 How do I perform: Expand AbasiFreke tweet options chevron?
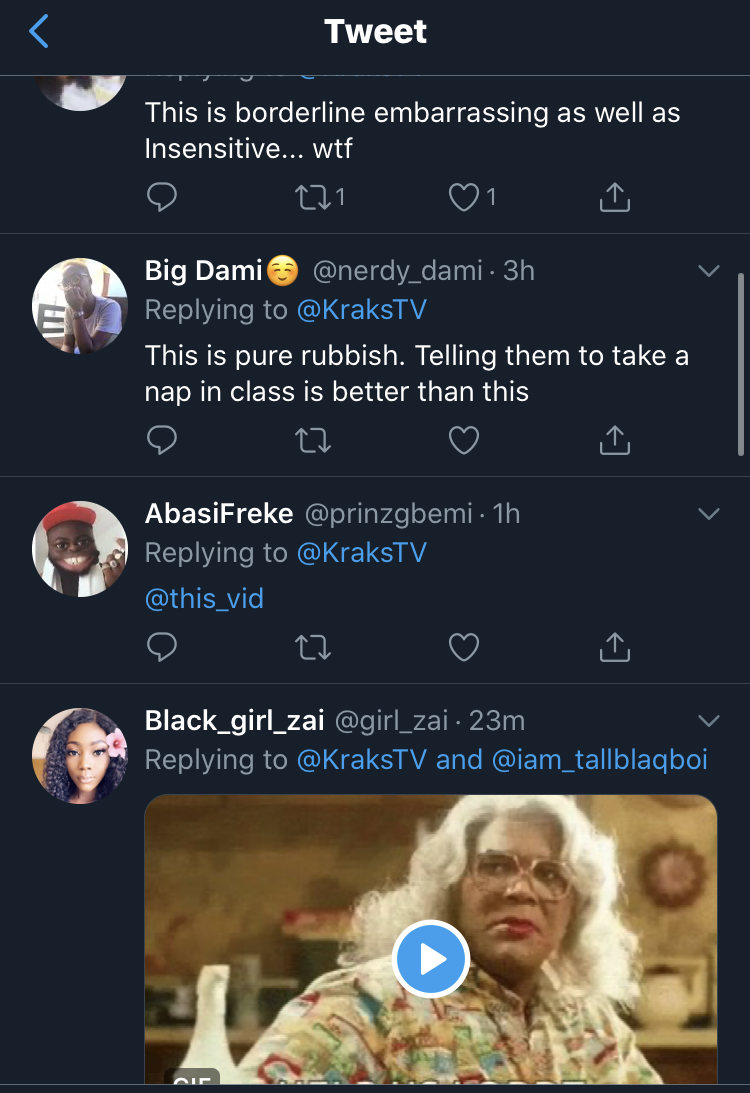tap(708, 514)
